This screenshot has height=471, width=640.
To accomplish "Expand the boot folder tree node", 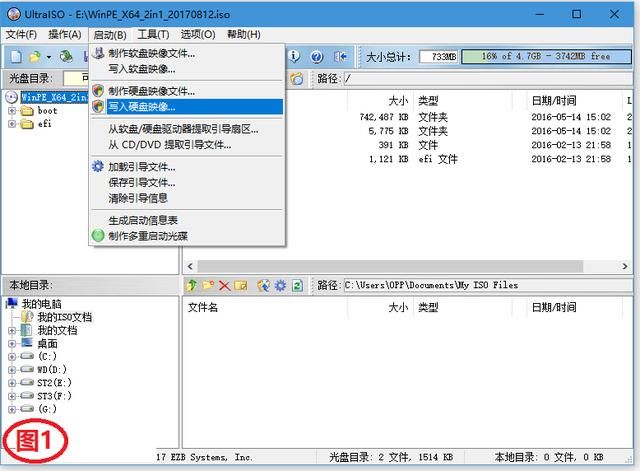I will (x=12, y=111).
